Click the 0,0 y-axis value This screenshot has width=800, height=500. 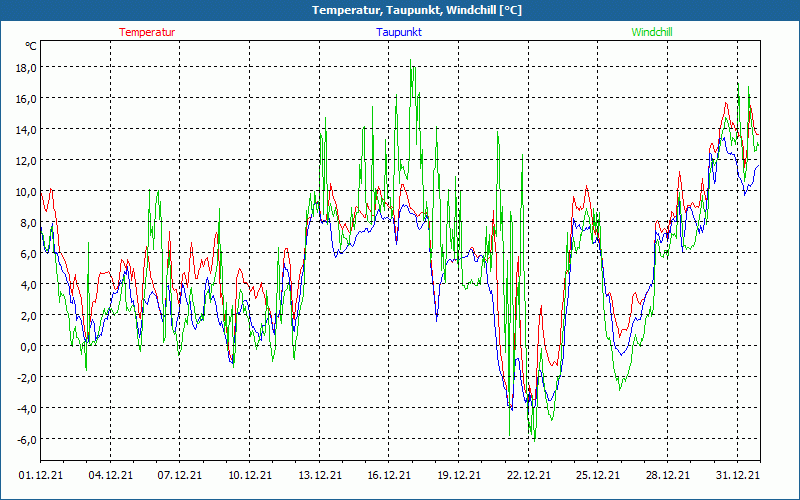(28, 347)
